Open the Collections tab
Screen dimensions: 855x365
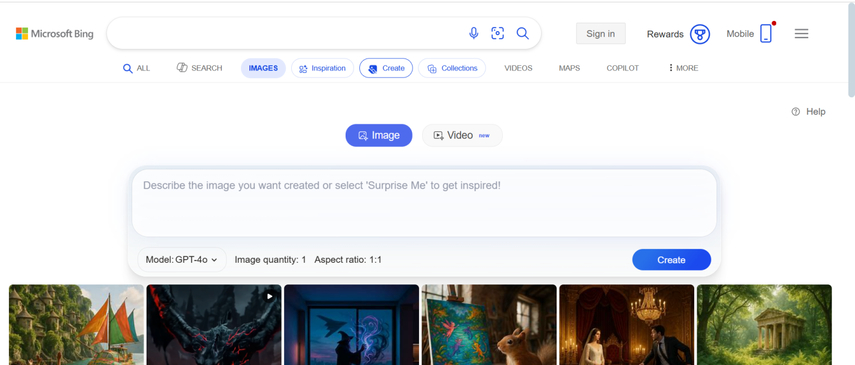point(452,68)
